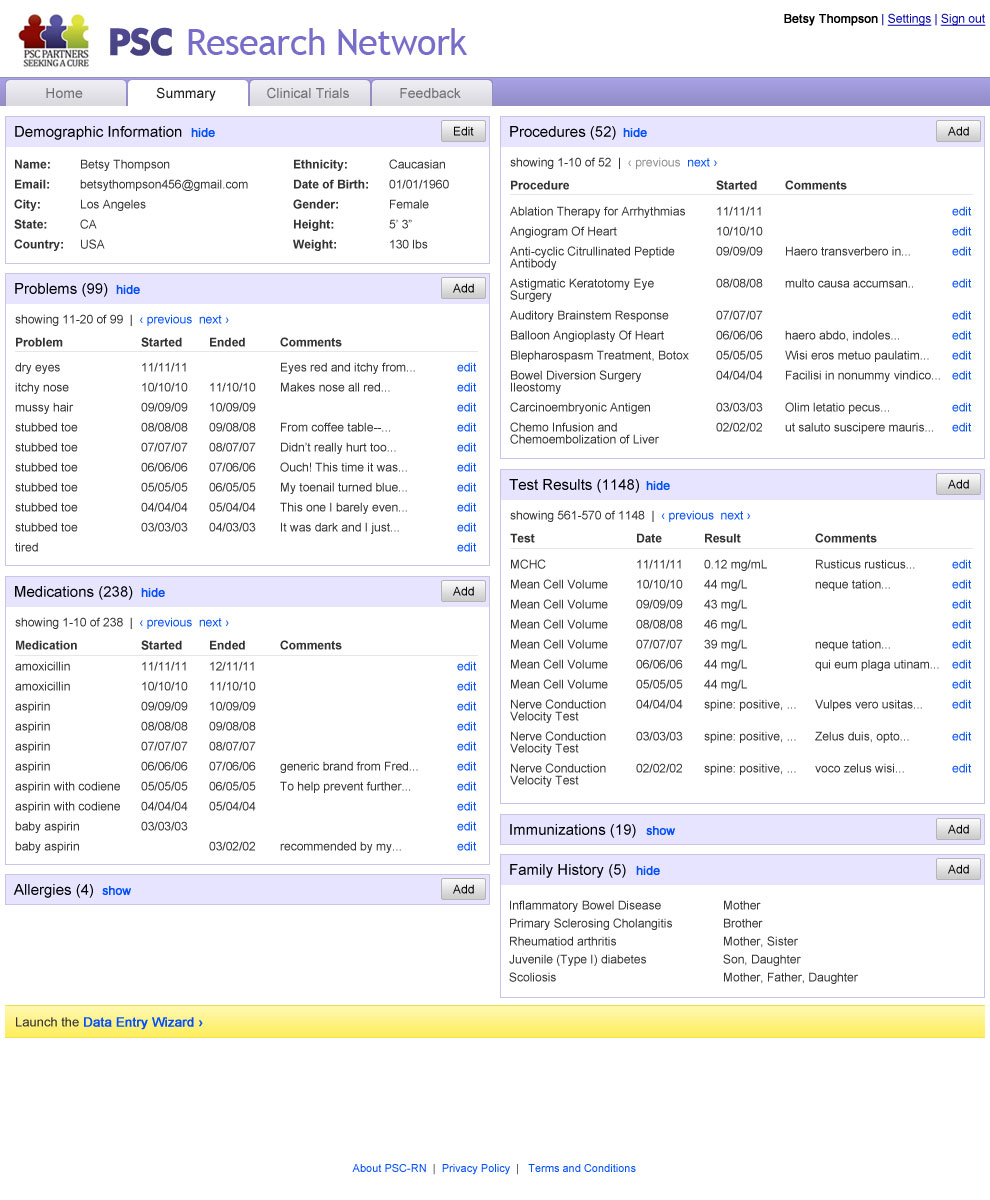Image resolution: width=990 pixels, height=1200 pixels.
Task: Hide the Demographic Information section
Action: (203, 133)
